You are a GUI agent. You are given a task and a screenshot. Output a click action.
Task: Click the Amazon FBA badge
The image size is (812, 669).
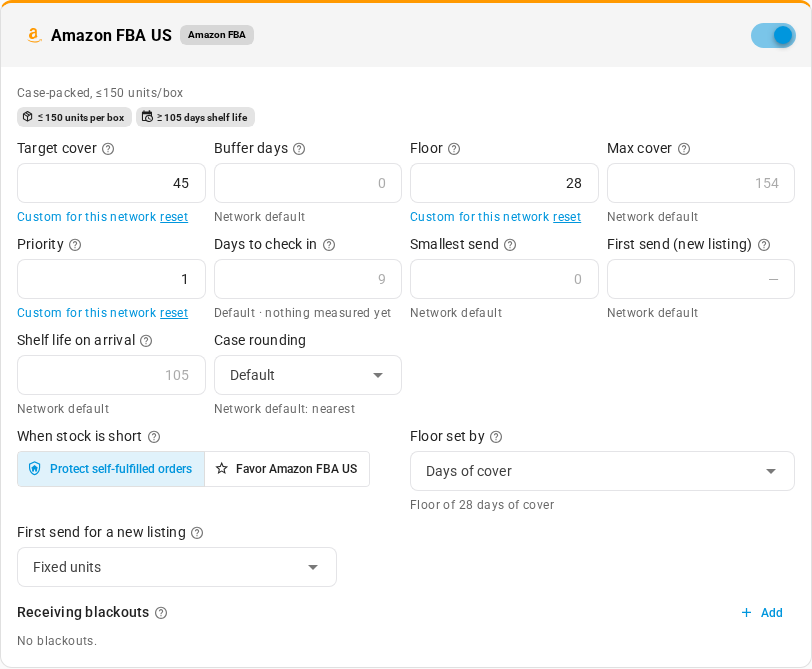tap(216, 35)
